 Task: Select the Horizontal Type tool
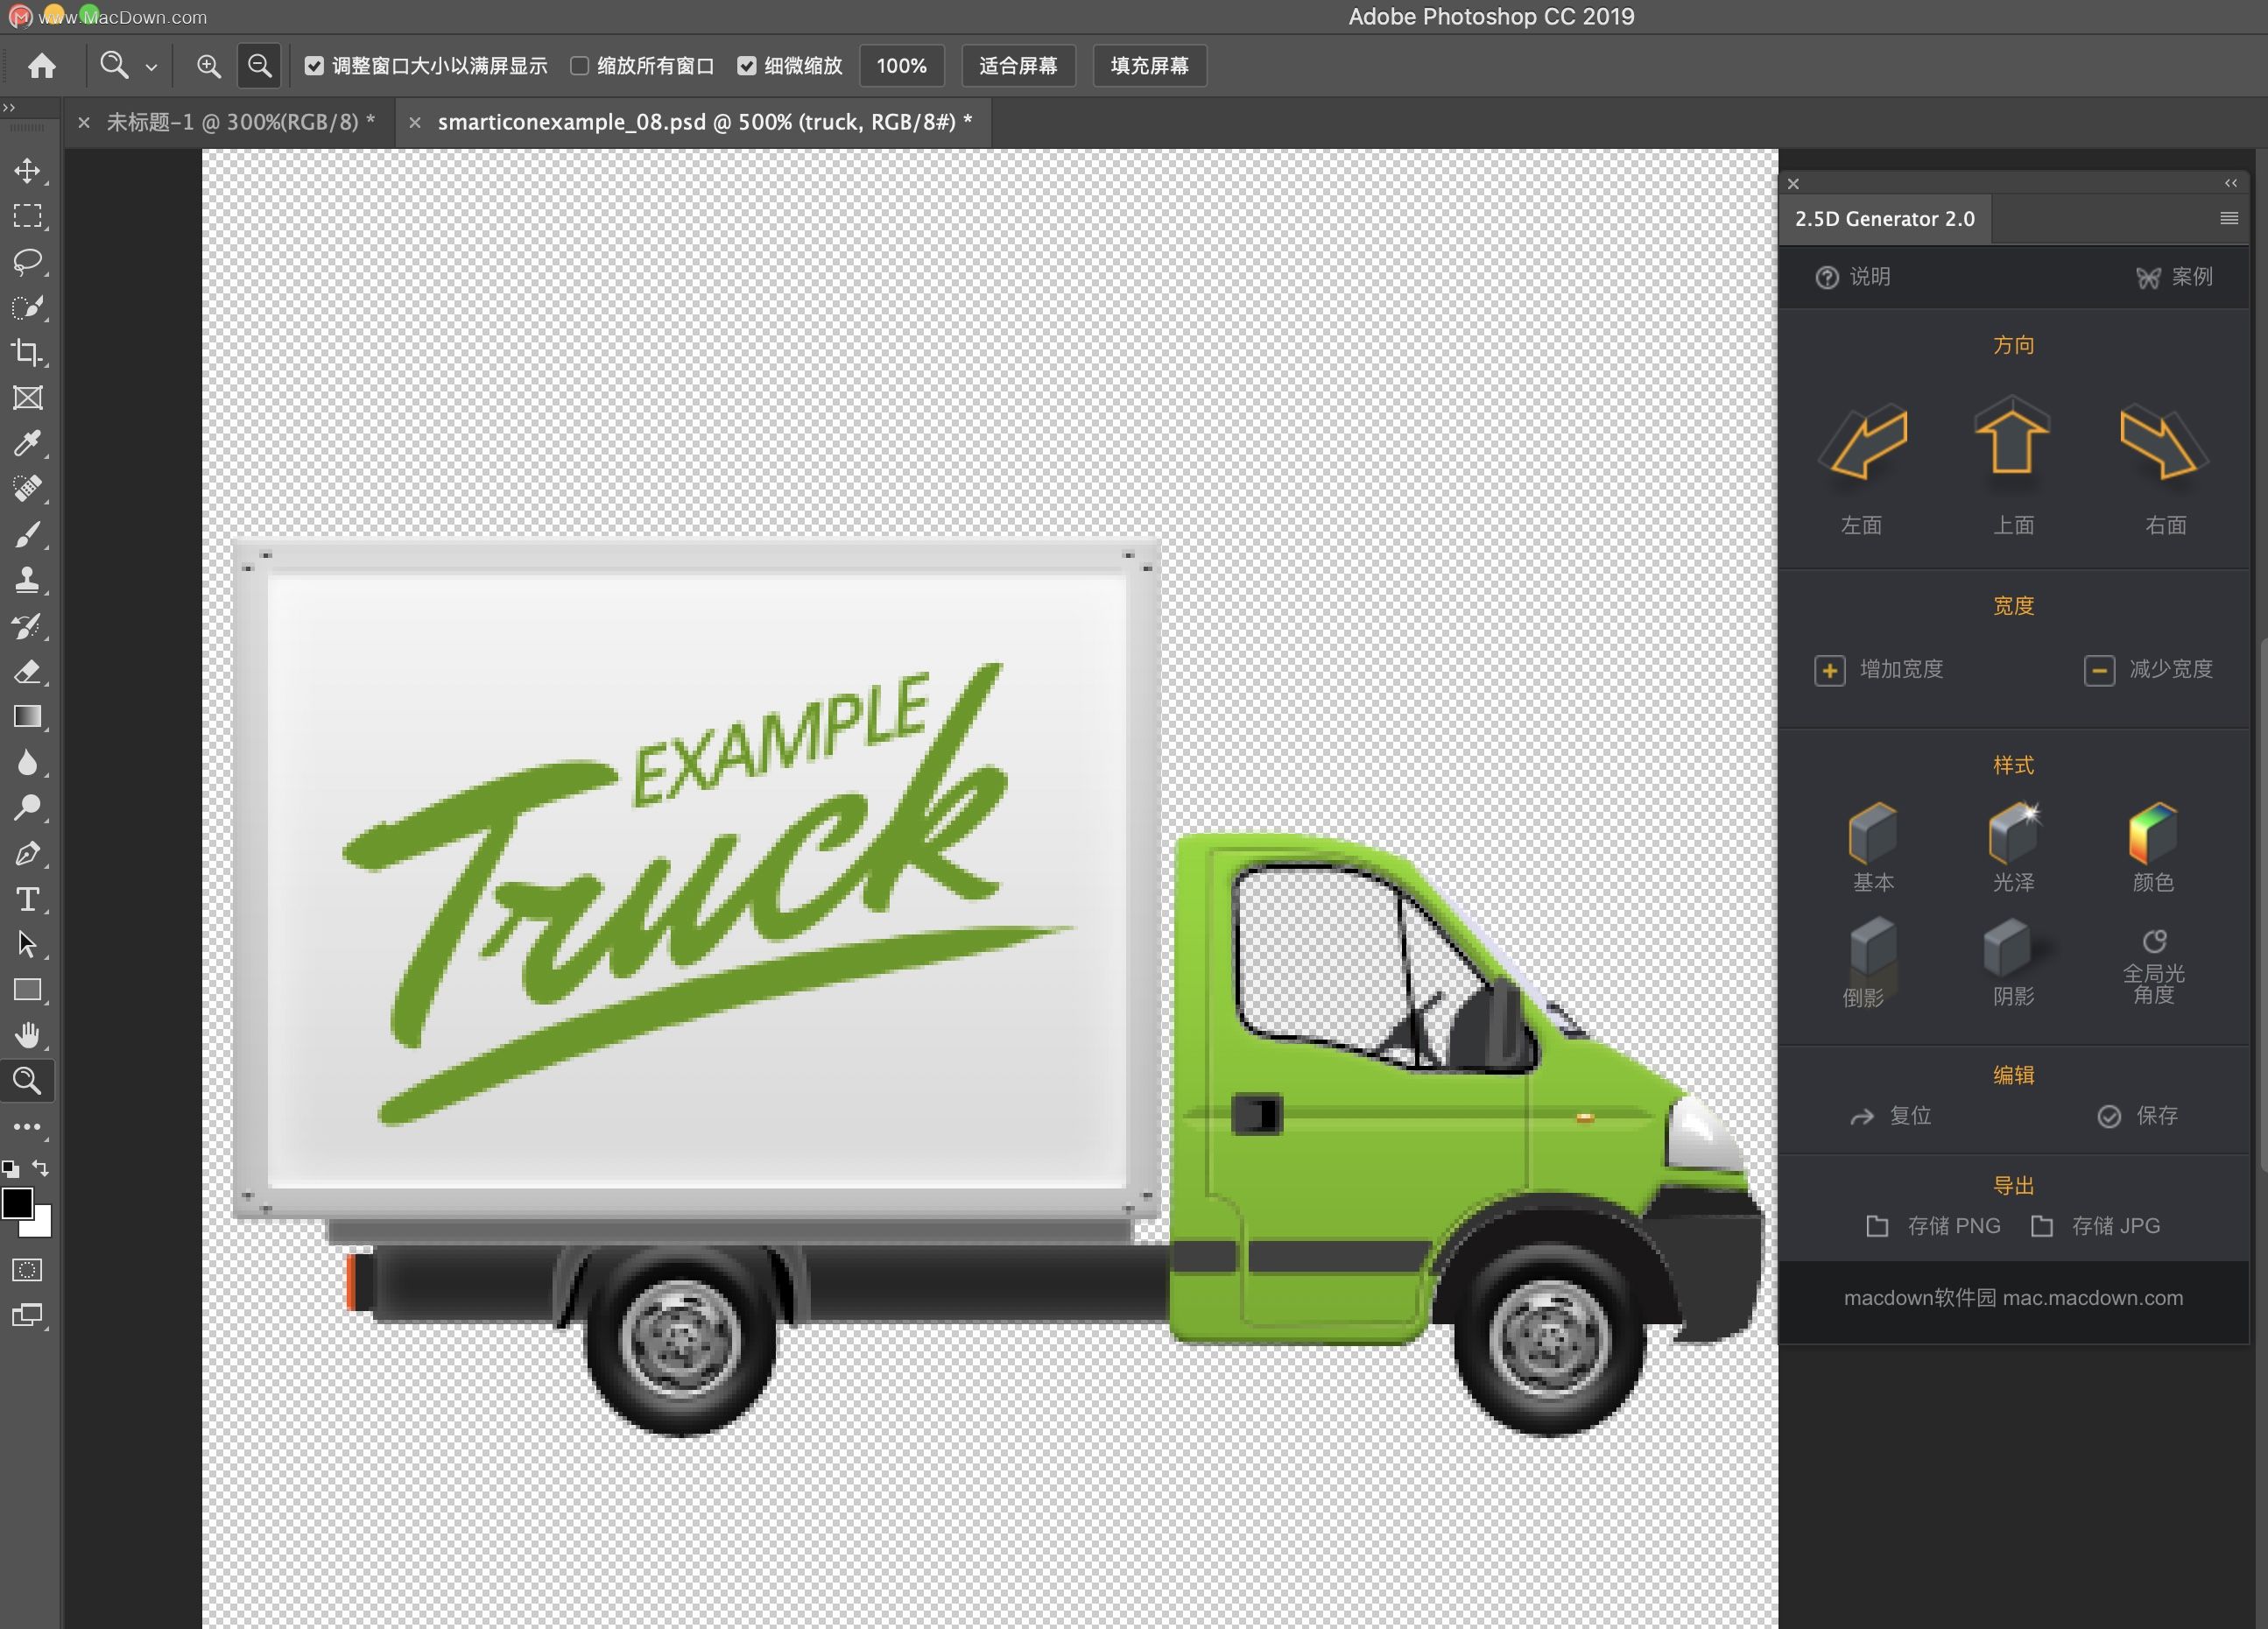[x=27, y=899]
